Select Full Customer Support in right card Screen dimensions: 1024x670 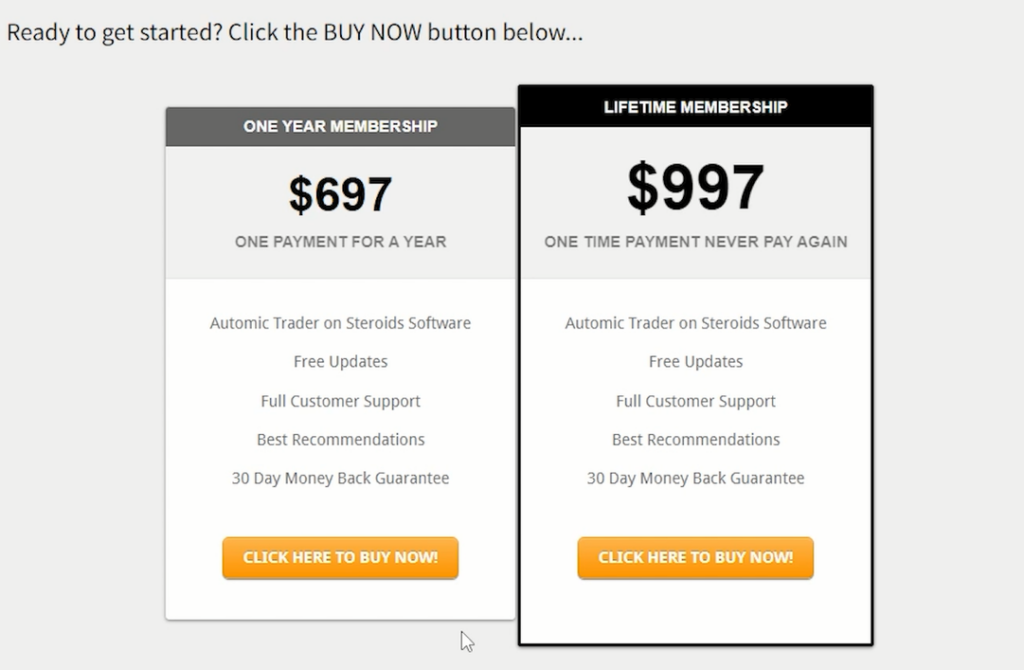coord(695,401)
